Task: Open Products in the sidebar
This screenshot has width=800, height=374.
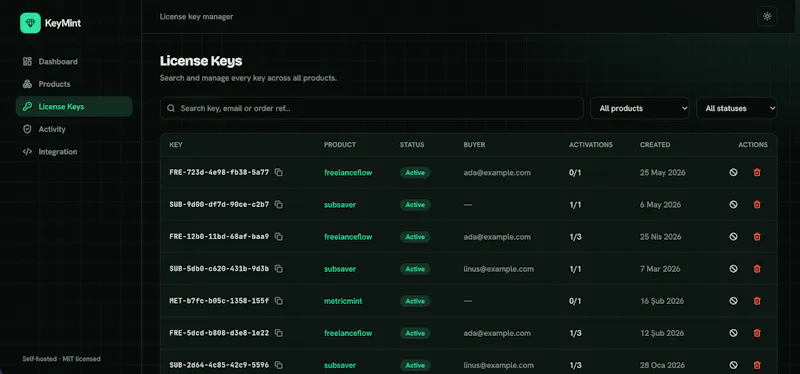Action: (74, 84)
